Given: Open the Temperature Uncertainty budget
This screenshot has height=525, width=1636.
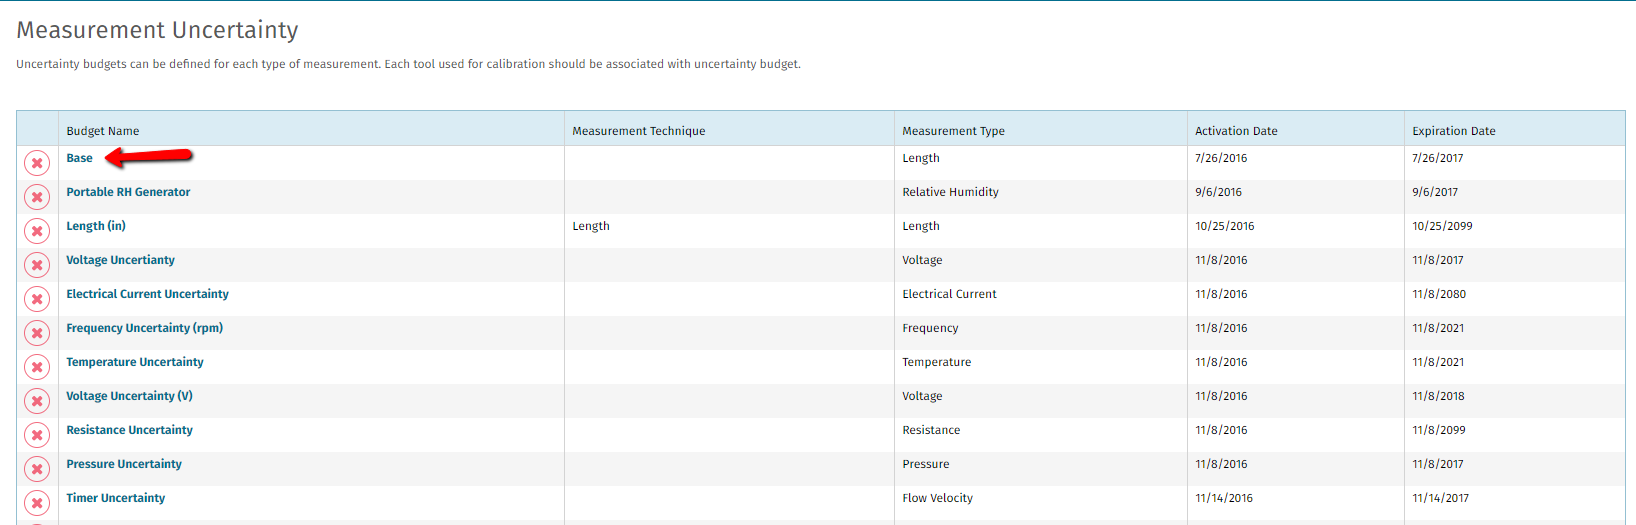Looking at the screenshot, I should coord(135,362).
